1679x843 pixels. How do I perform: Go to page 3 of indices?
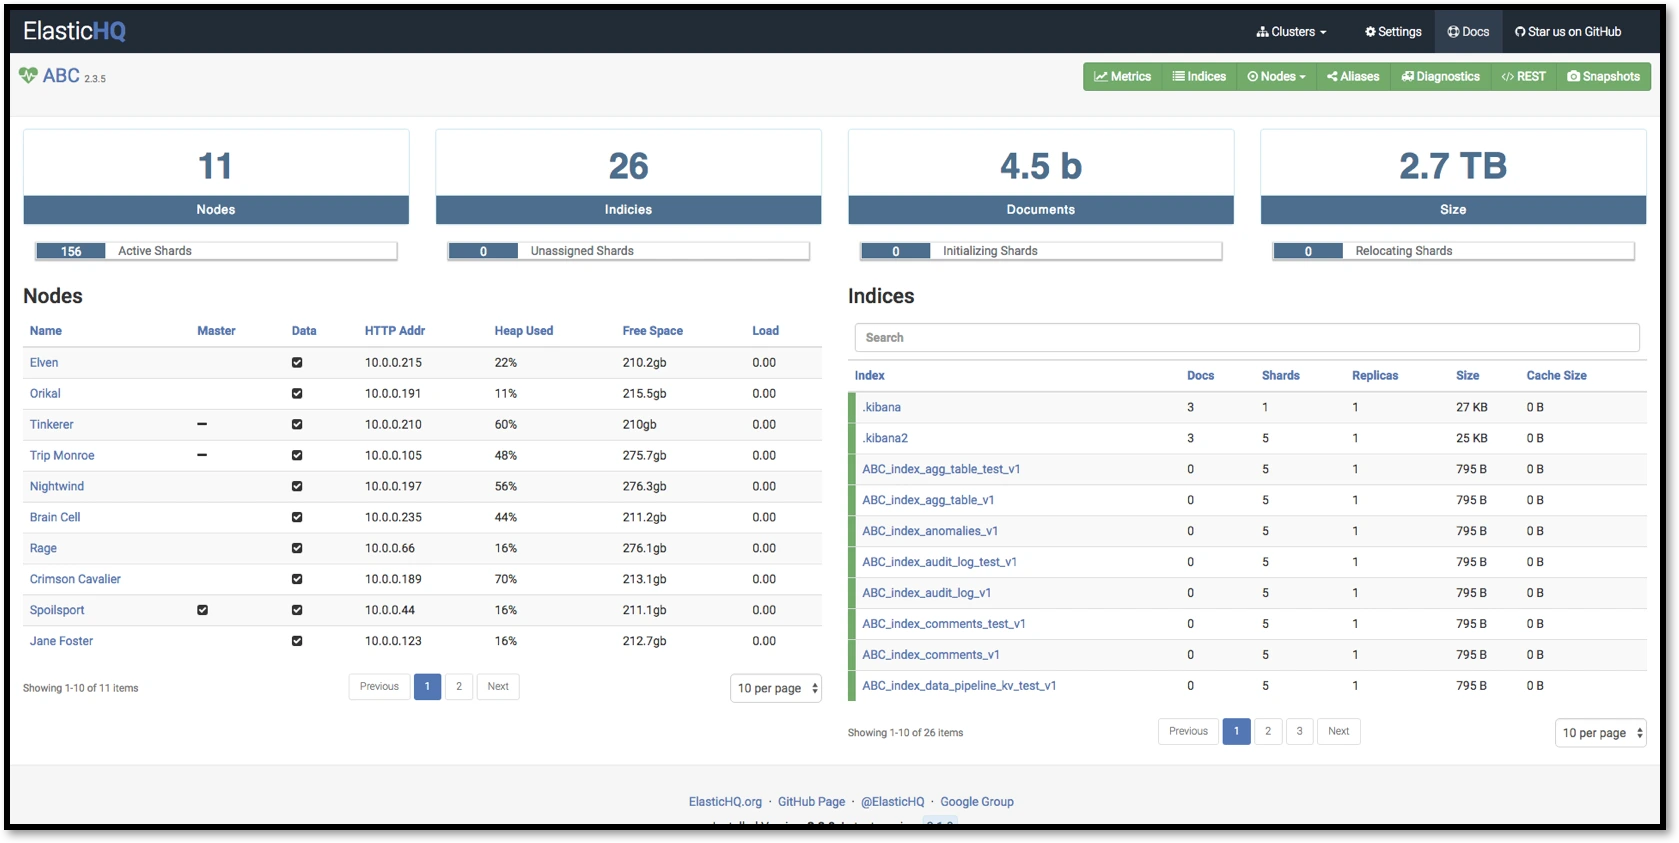(x=1299, y=731)
